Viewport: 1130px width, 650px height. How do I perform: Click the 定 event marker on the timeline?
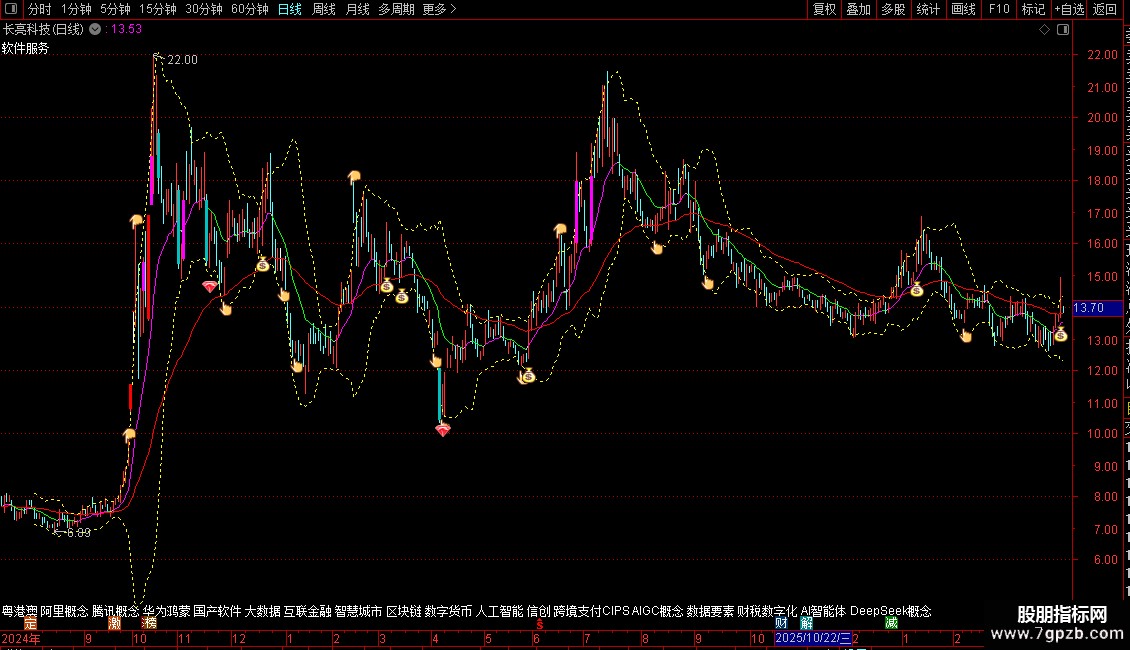click(x=30, y=623)
